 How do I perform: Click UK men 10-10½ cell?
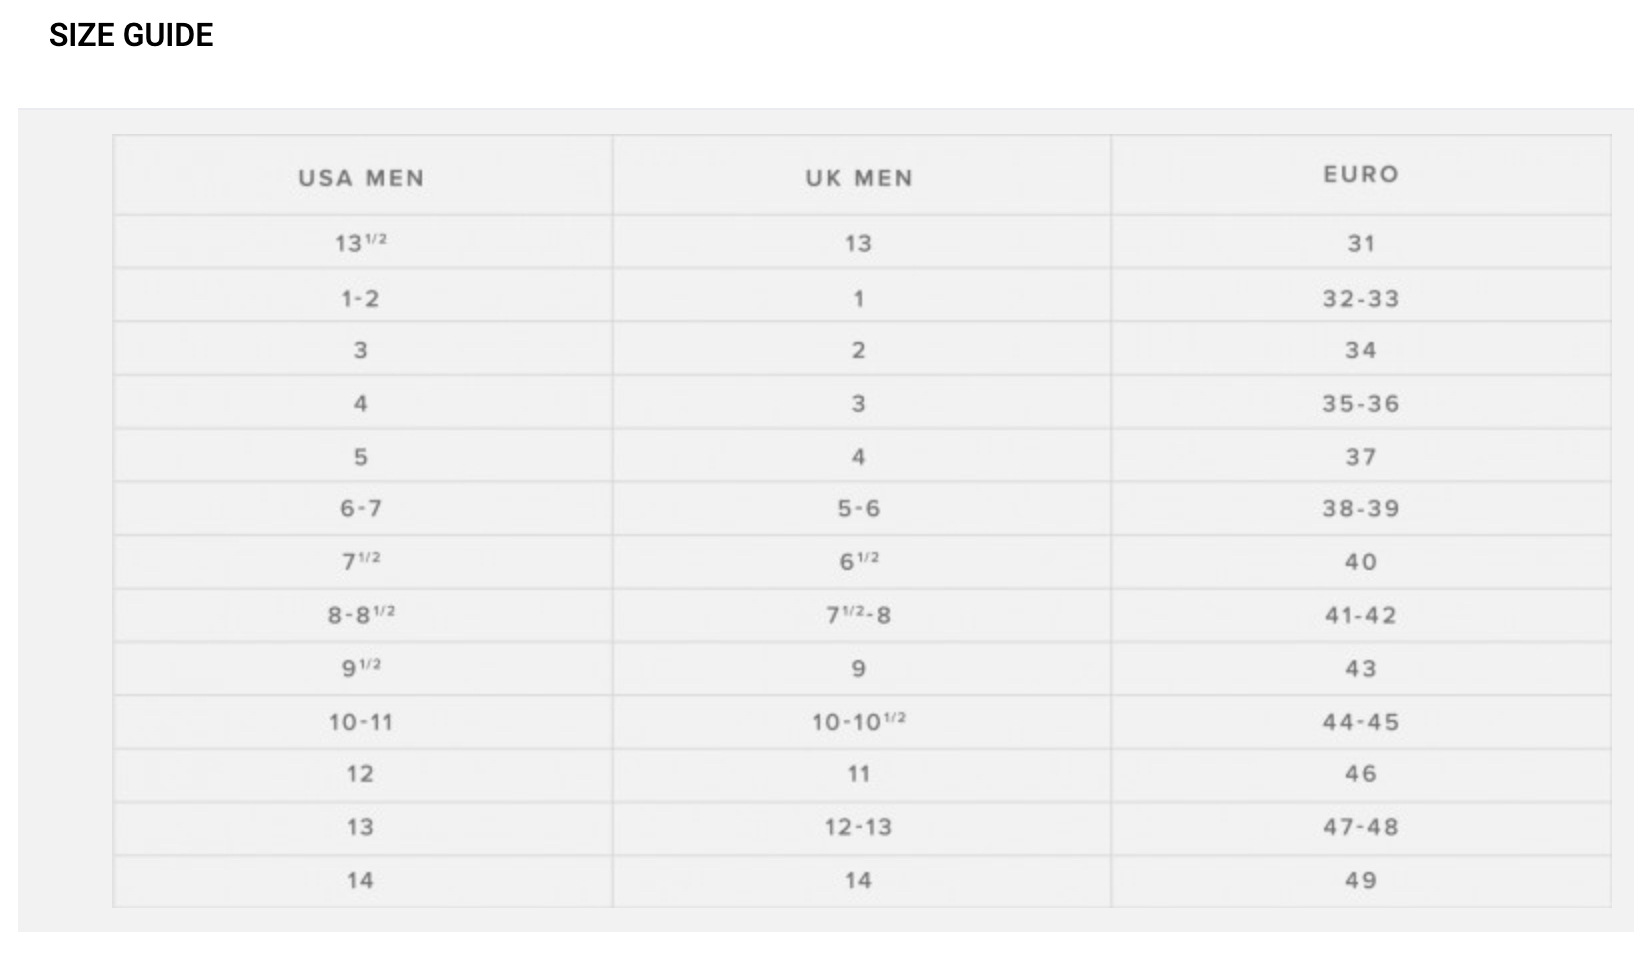tap(859, 721)
